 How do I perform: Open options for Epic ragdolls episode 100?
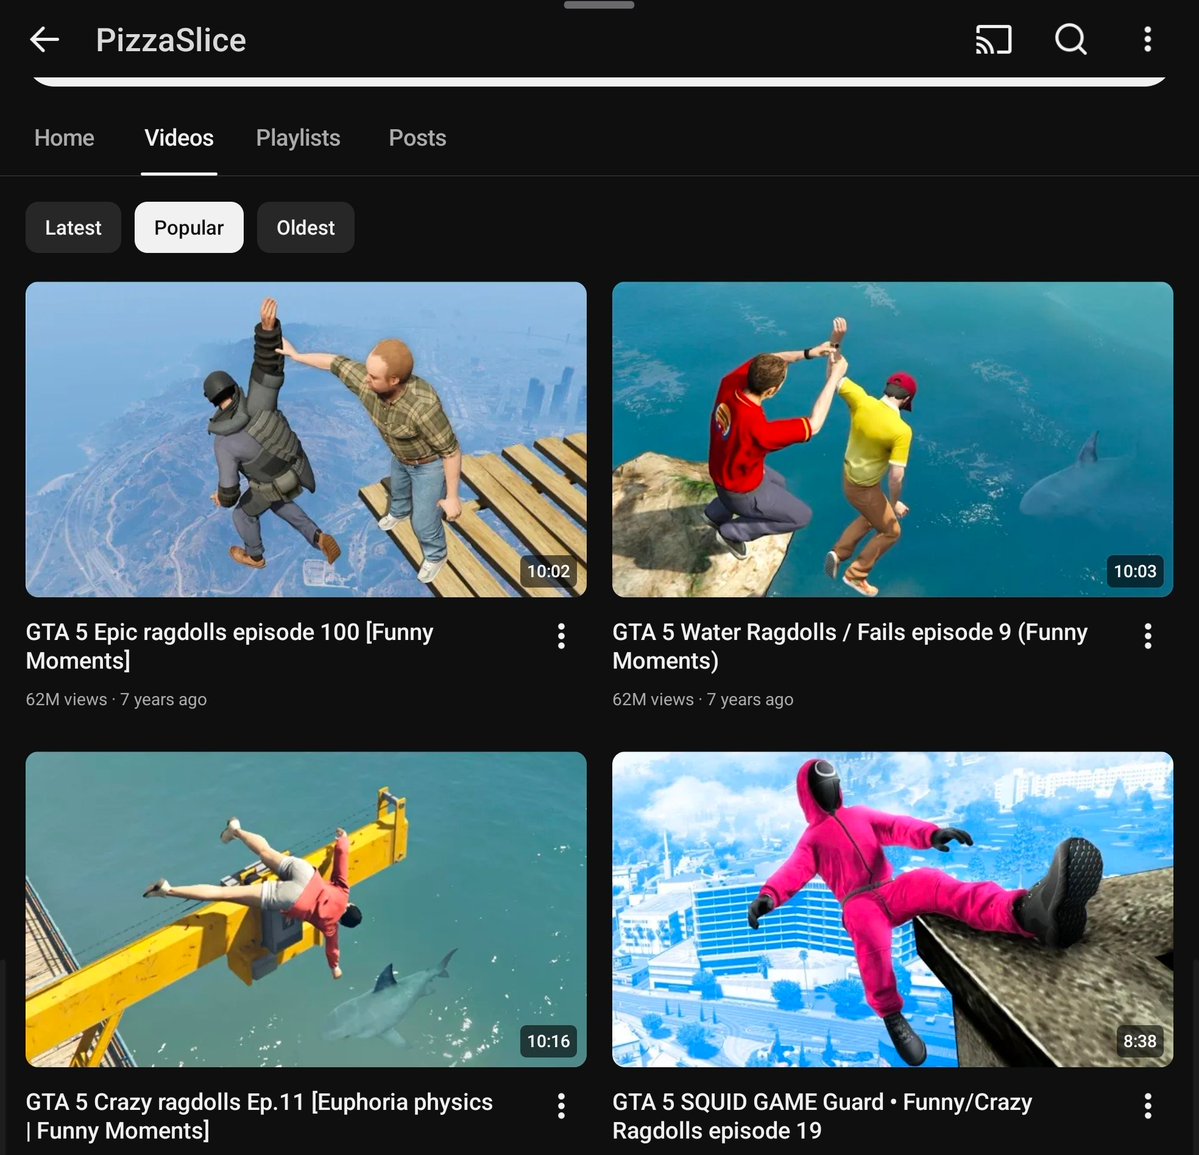click(561, 636)
